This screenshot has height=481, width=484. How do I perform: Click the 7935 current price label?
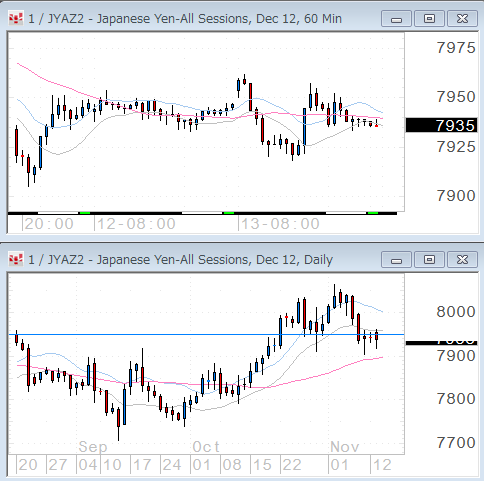pos(441,125)
